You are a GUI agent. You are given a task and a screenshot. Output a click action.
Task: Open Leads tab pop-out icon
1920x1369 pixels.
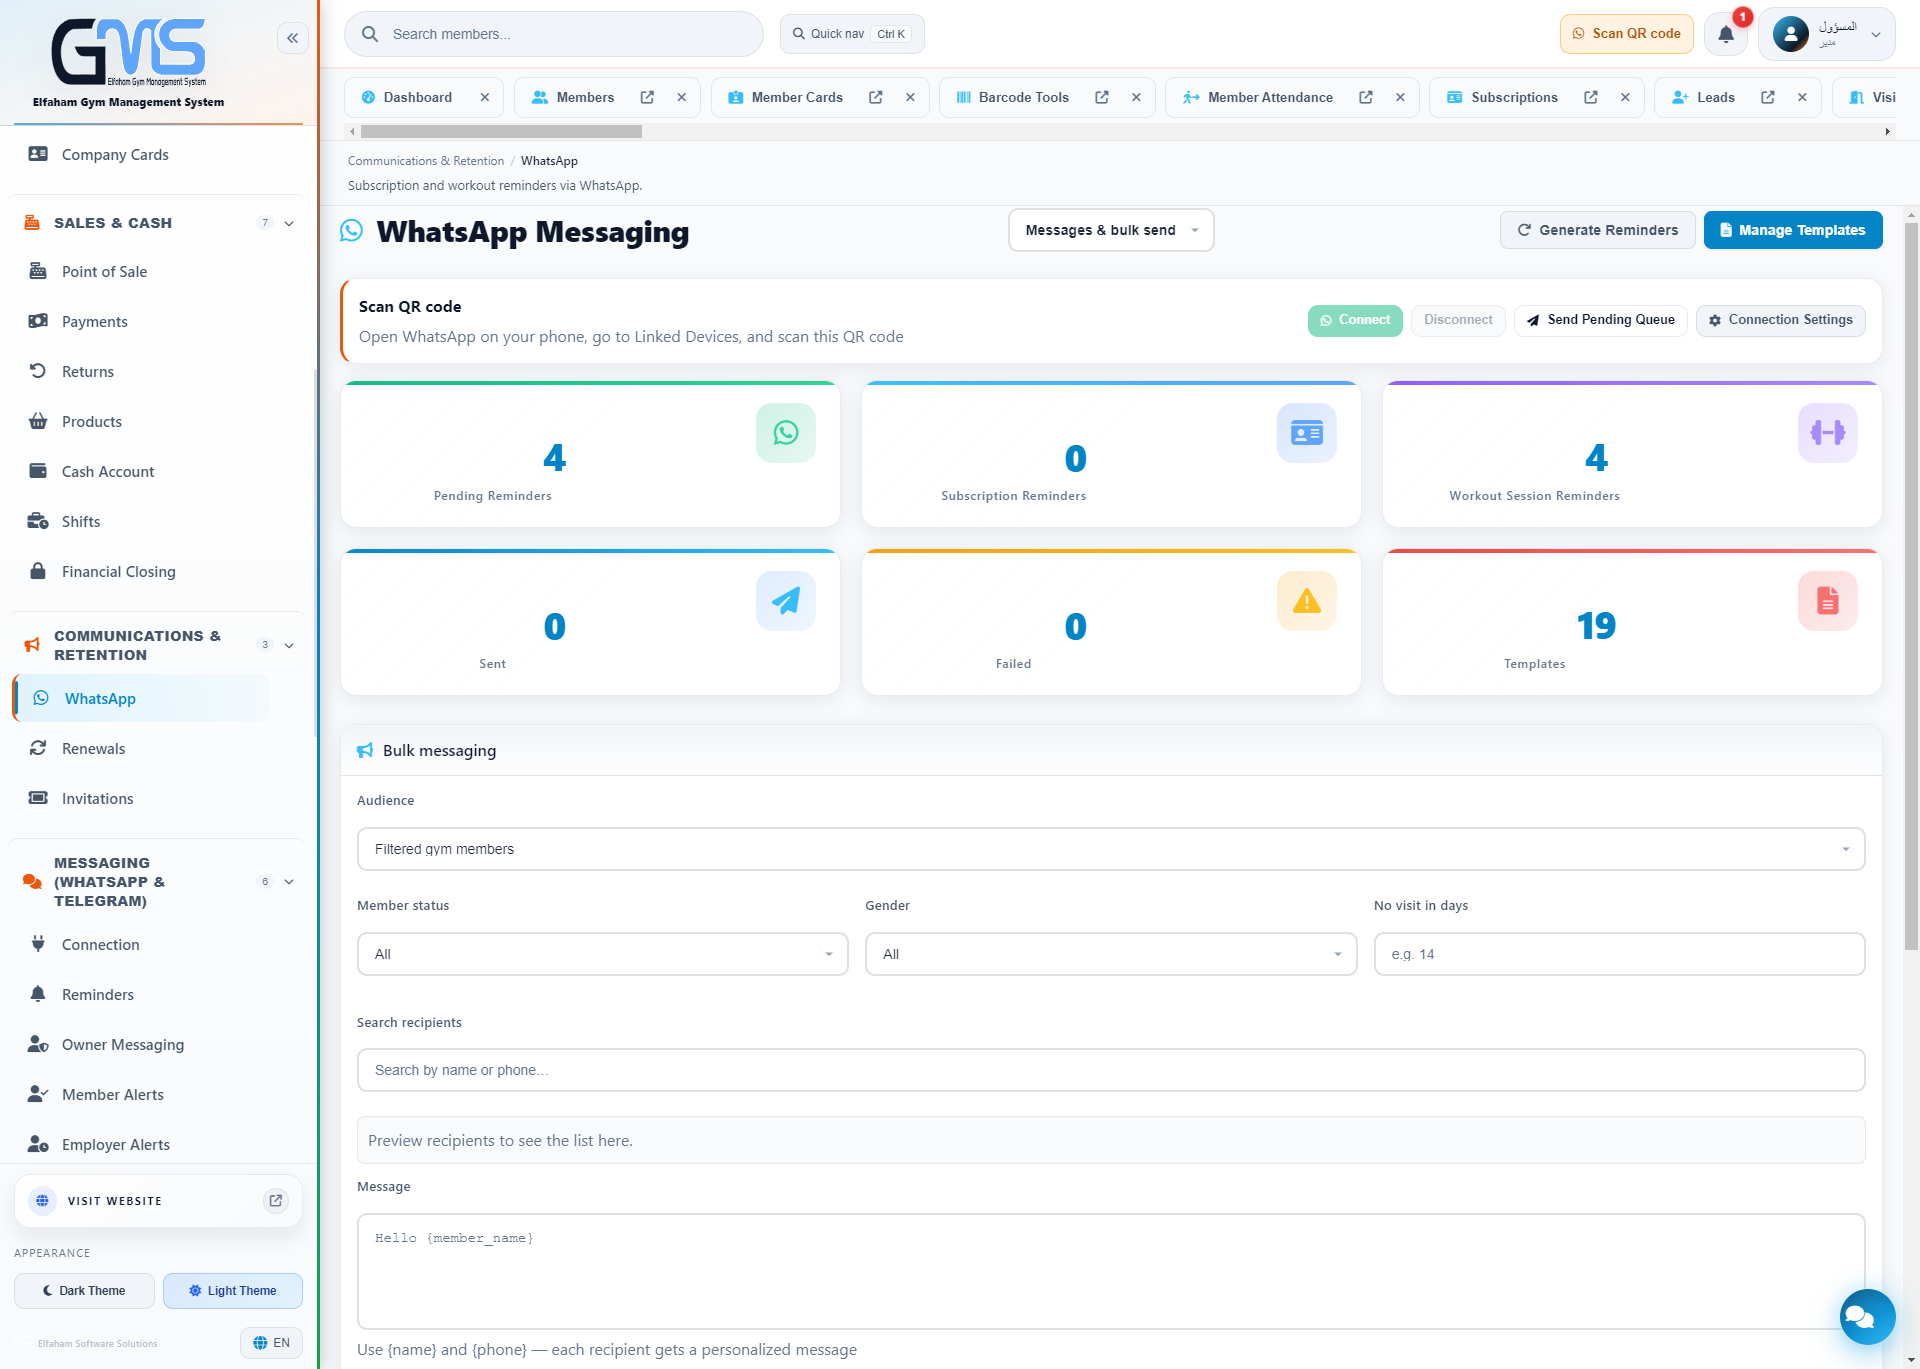click(1767, 97)
